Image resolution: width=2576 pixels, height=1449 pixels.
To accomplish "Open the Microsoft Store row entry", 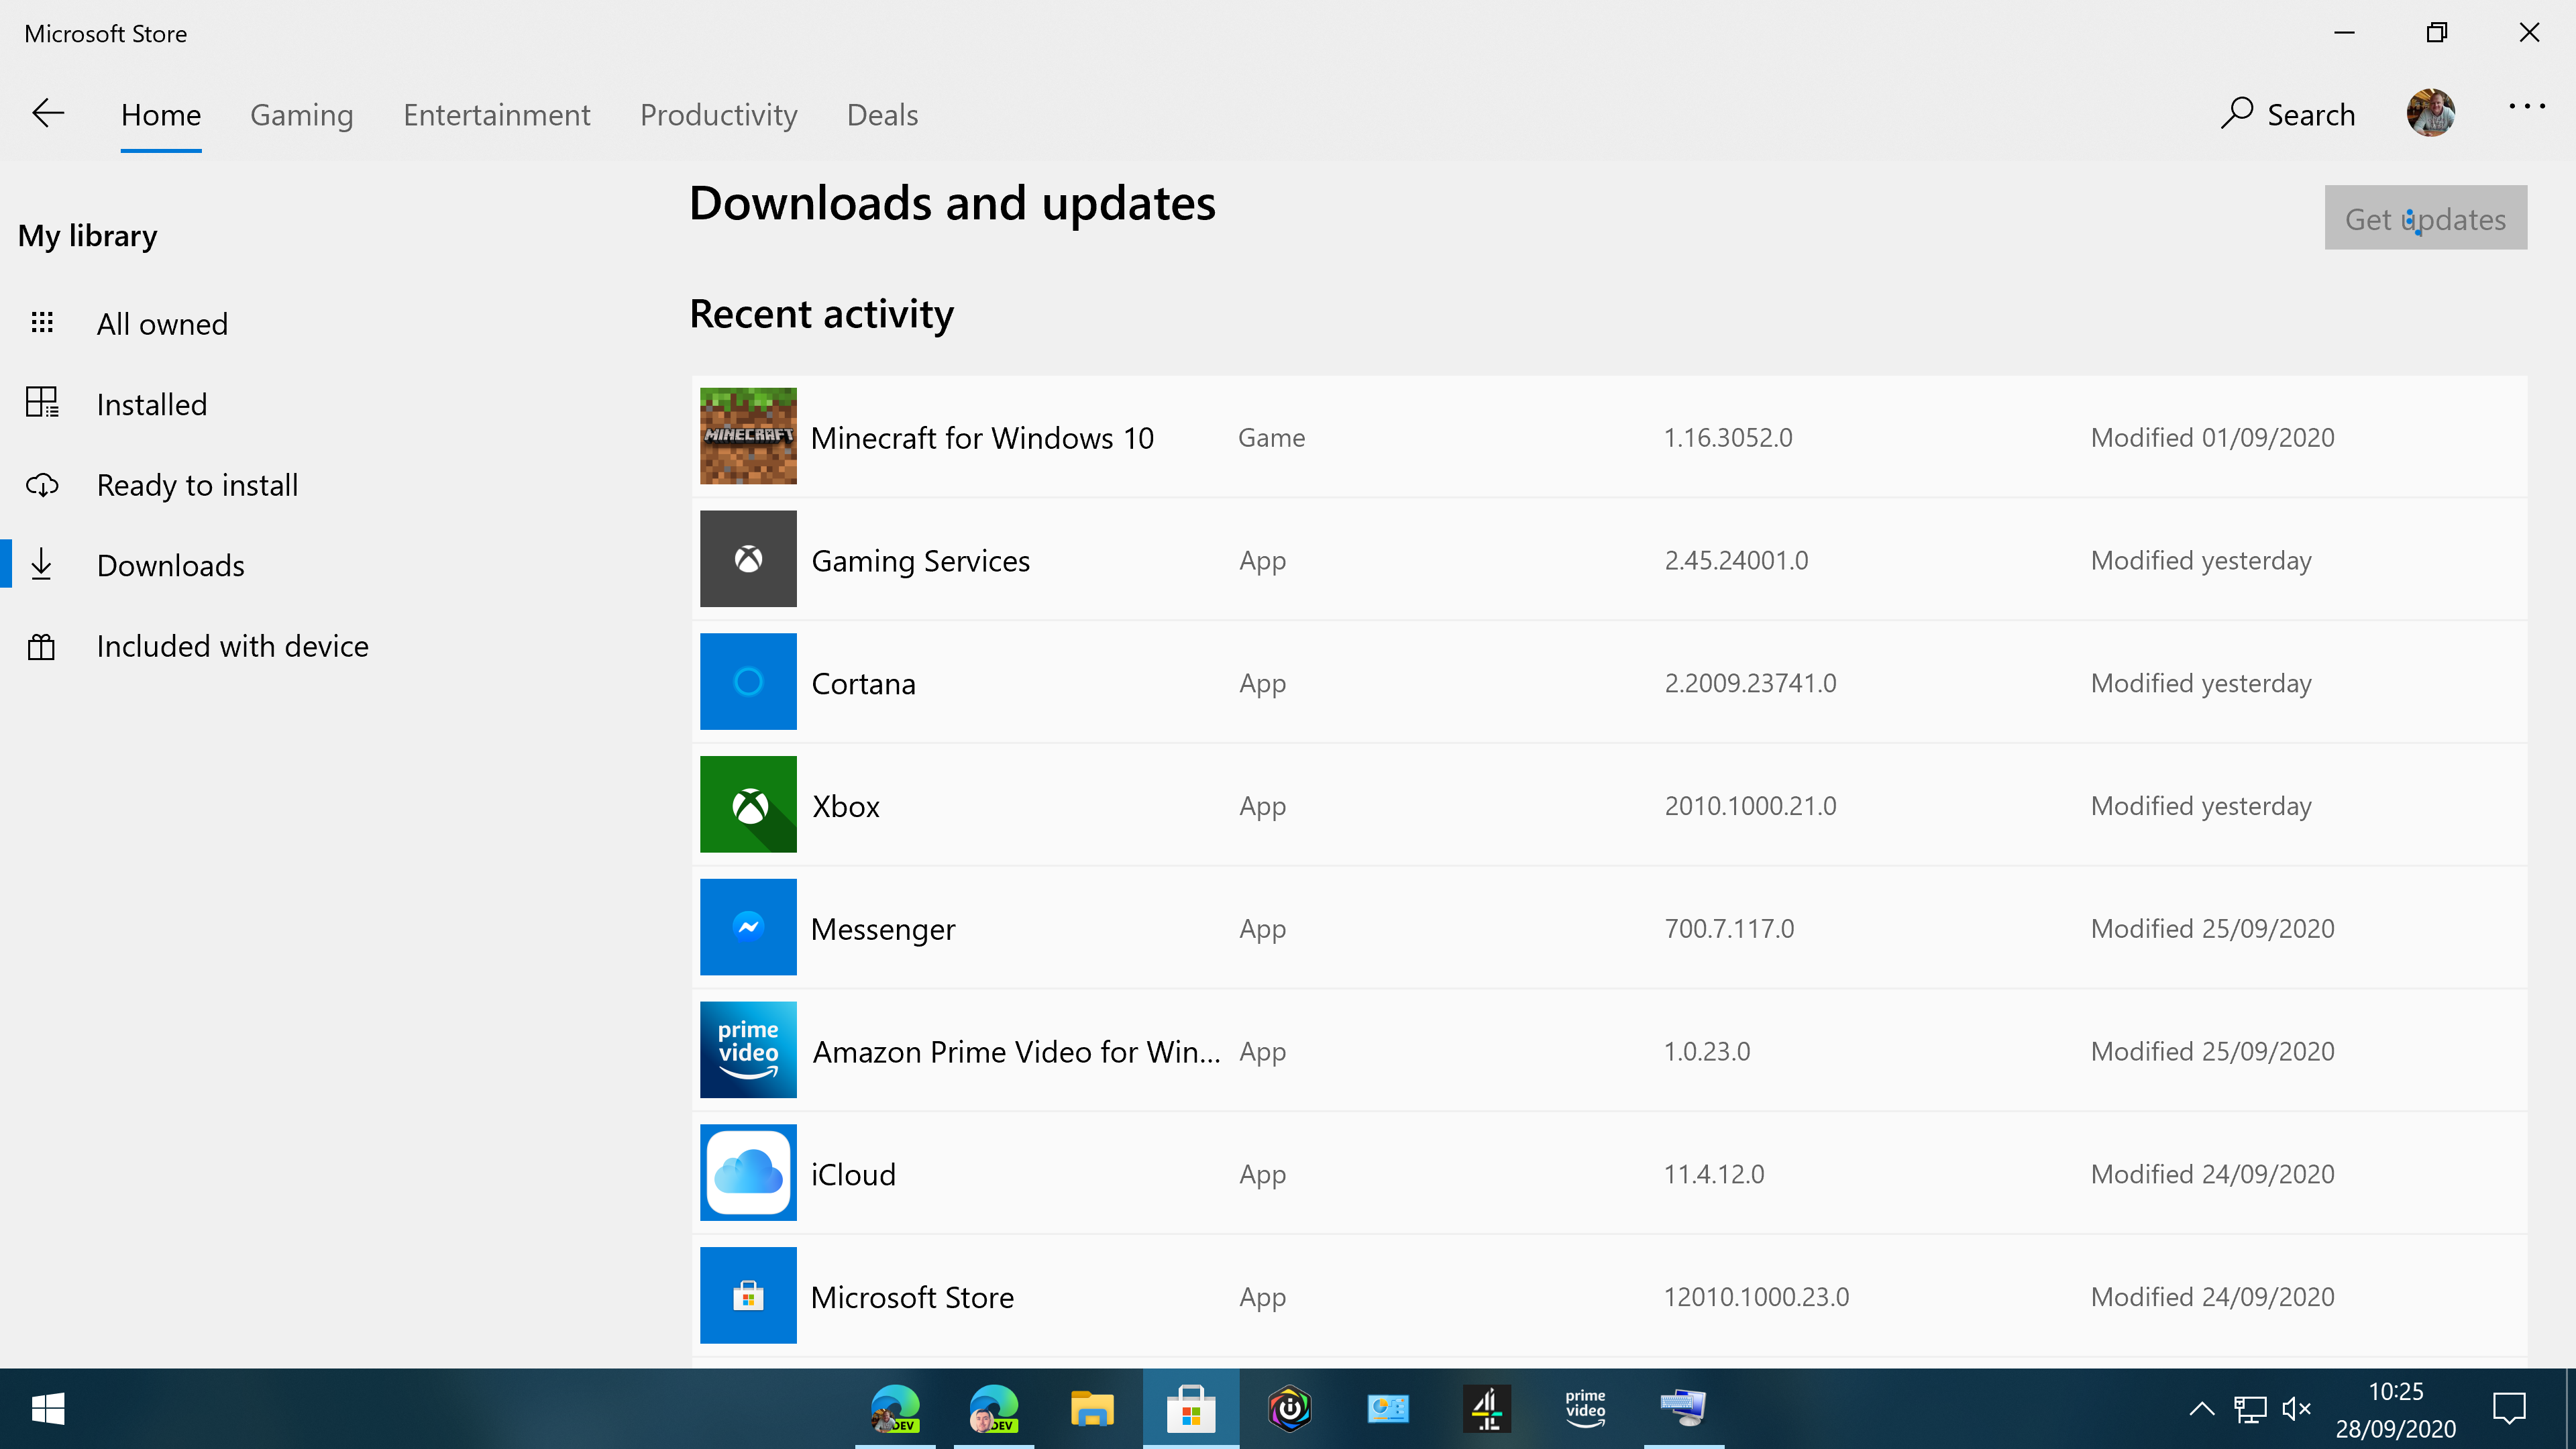I will [912, 1297].
